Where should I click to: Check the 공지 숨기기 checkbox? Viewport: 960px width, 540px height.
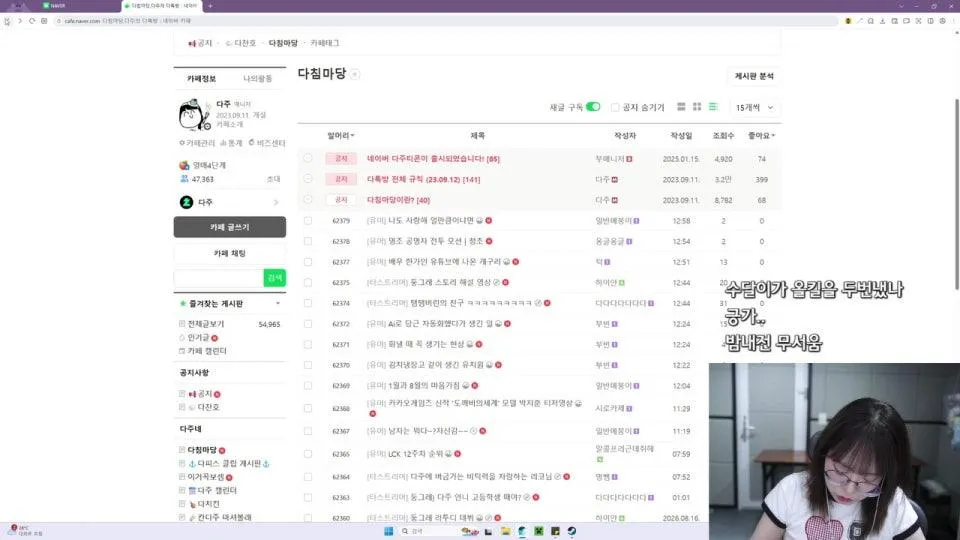(x=615, y=107)
